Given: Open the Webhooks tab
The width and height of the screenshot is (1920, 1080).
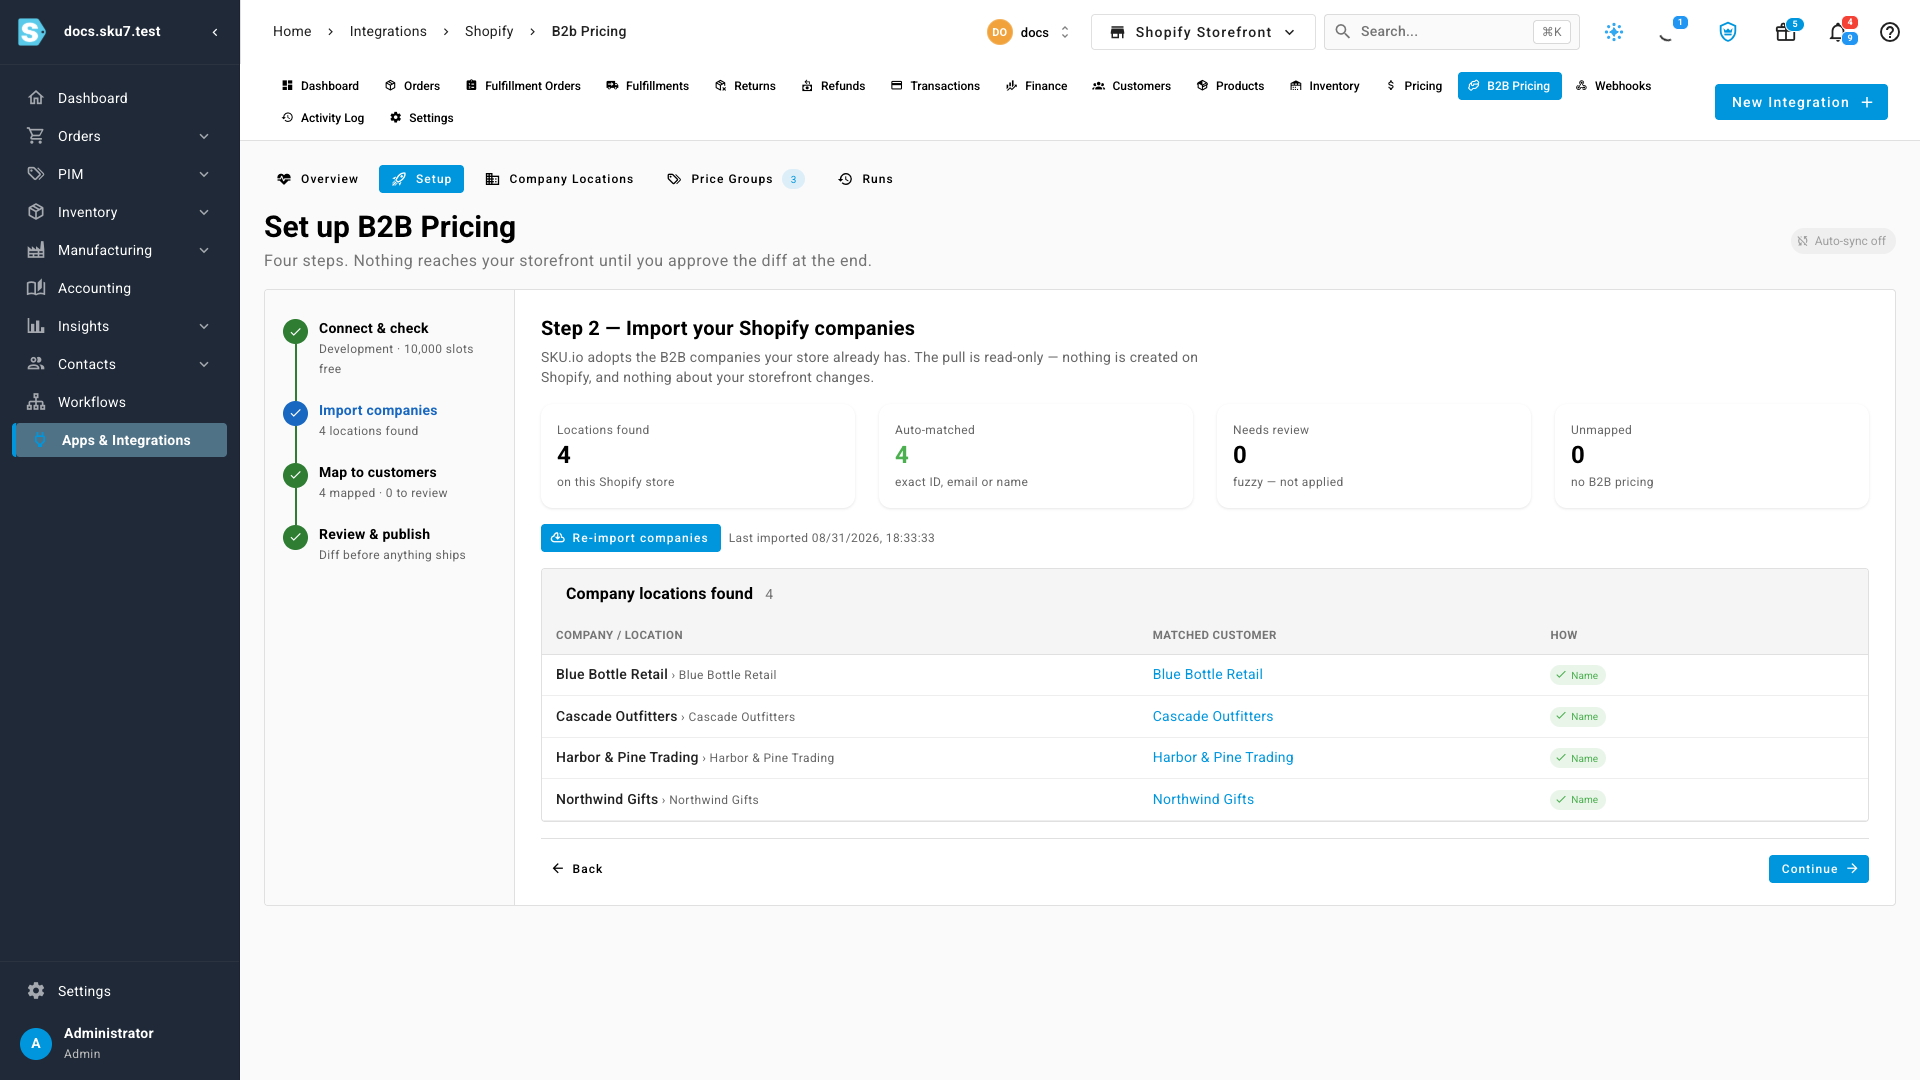Looking at the screenshot, I should (x=1613, y=86).
